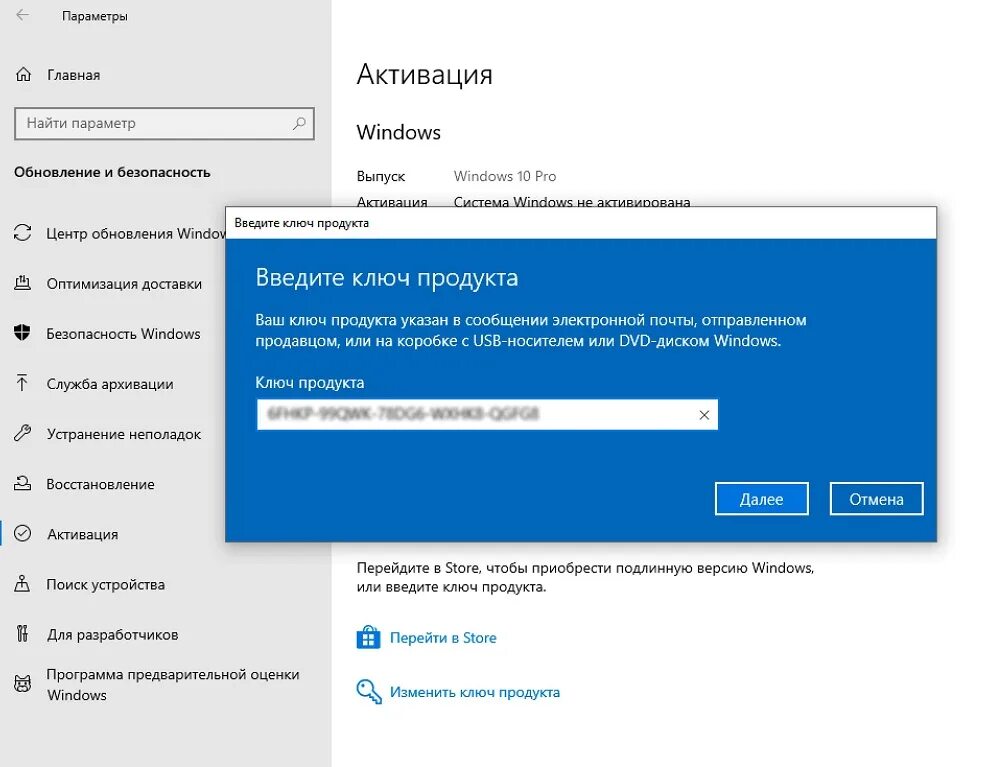
Task: Select Для разработчиков item
Action: pyautogui.click(x=112, y=635)
